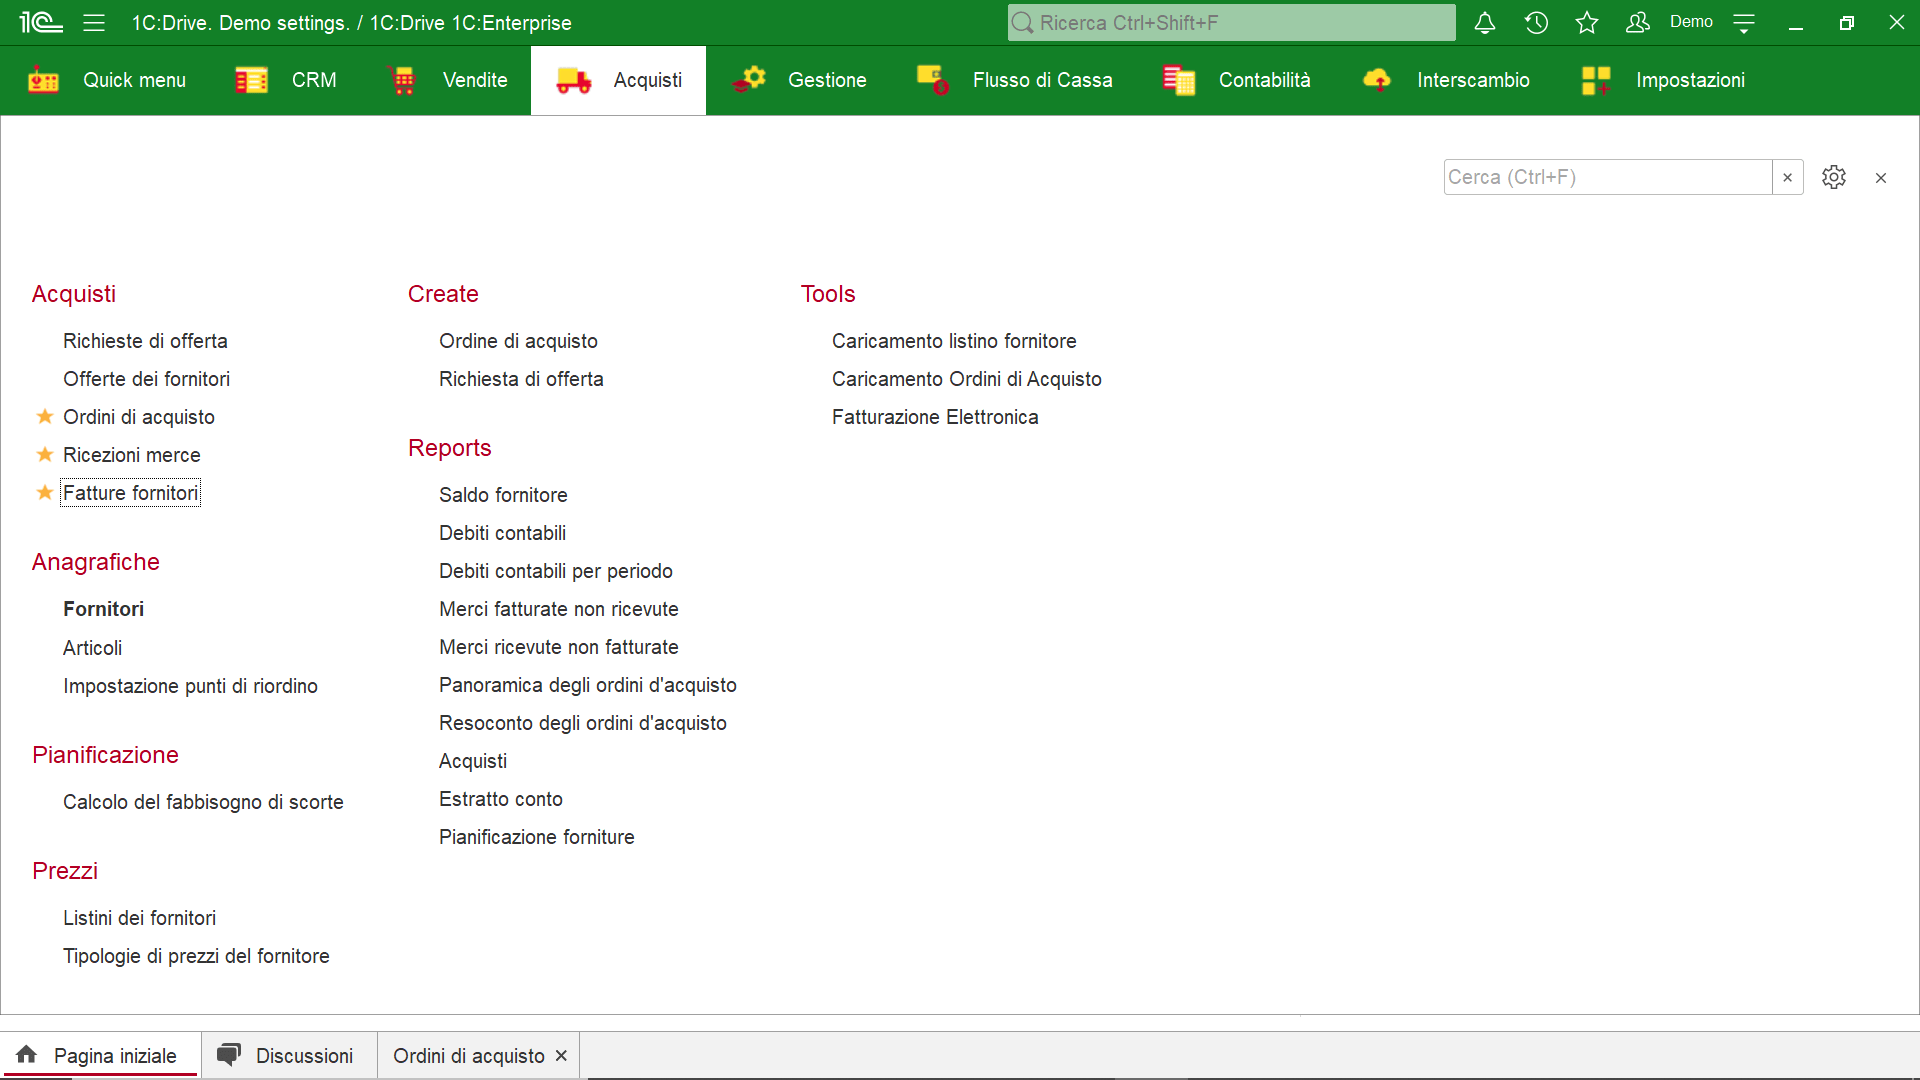Open Calcolo del fabbisogno di scorte
1920x1080 pixels.
tap(203, 802)
